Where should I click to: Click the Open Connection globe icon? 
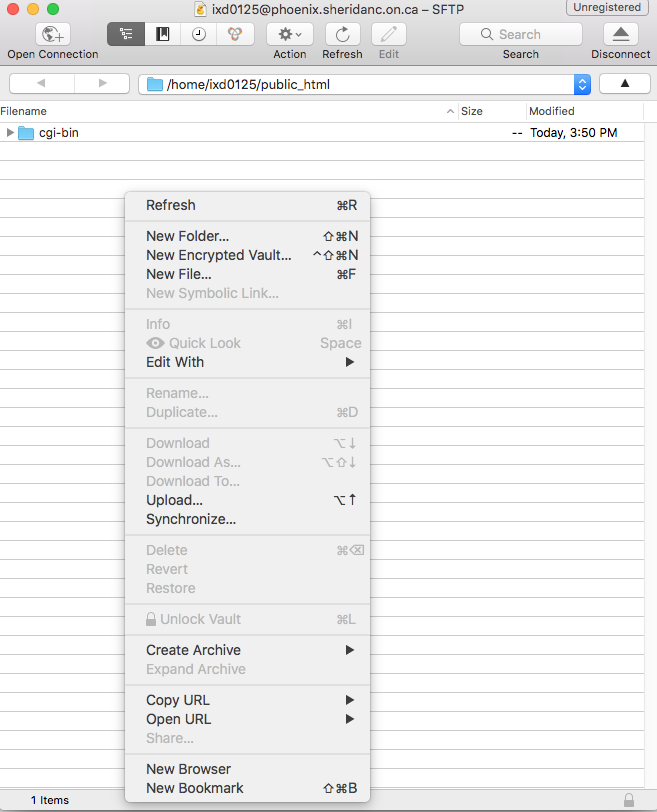pyautogui.click(x=52, y=34)
